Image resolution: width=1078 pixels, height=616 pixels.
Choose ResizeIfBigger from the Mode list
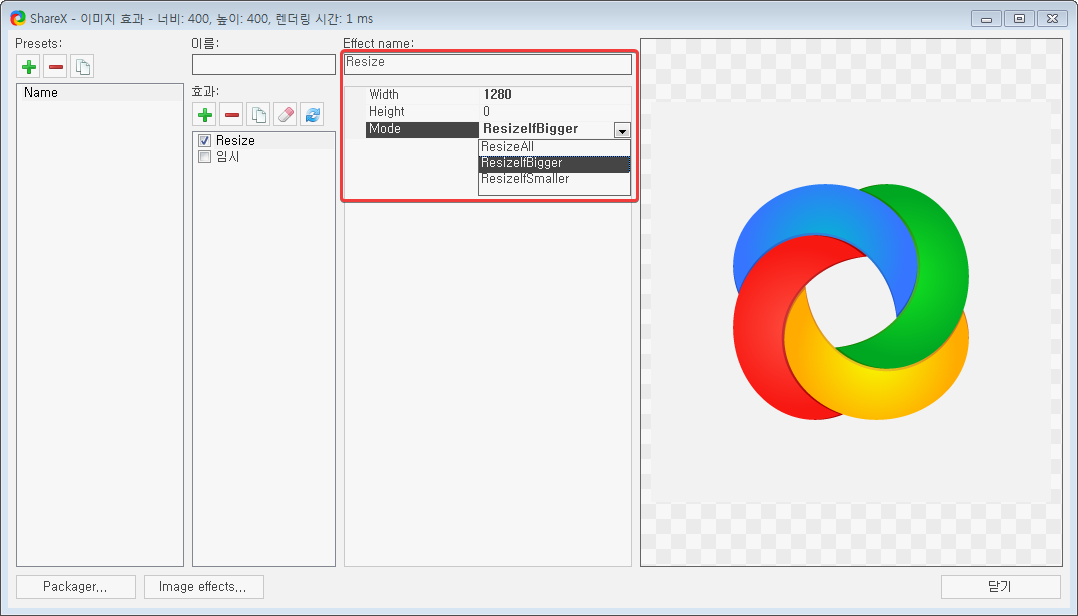[x=554, y=163]
